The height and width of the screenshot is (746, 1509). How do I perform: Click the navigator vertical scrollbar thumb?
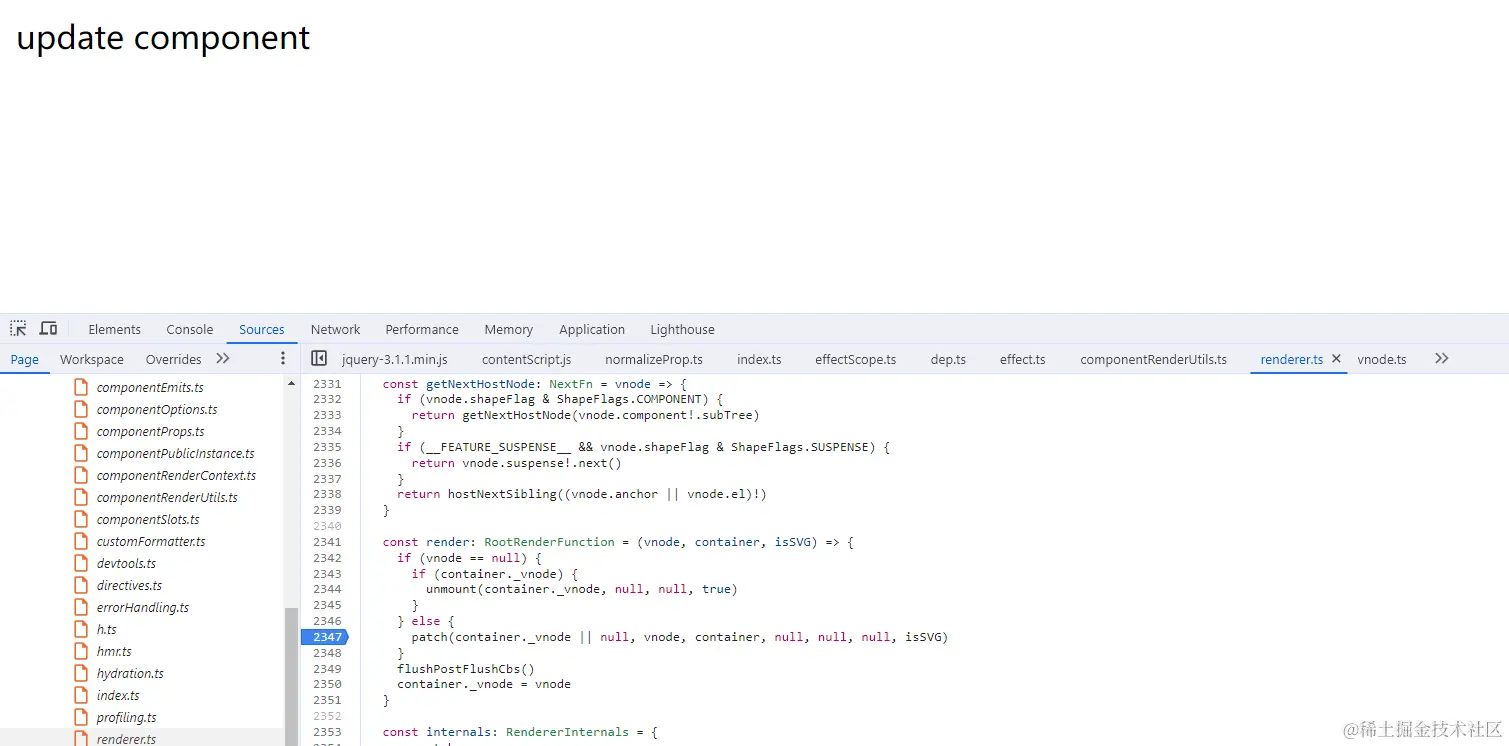tap(292, 676)
